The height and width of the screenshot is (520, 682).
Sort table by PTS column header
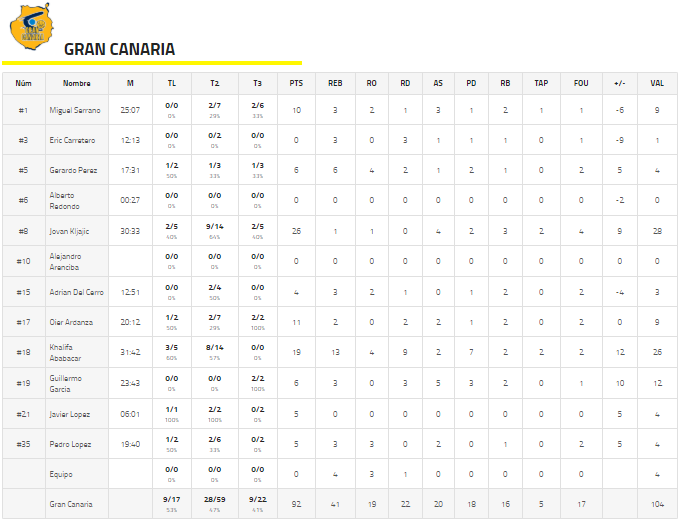pos(296,83)
